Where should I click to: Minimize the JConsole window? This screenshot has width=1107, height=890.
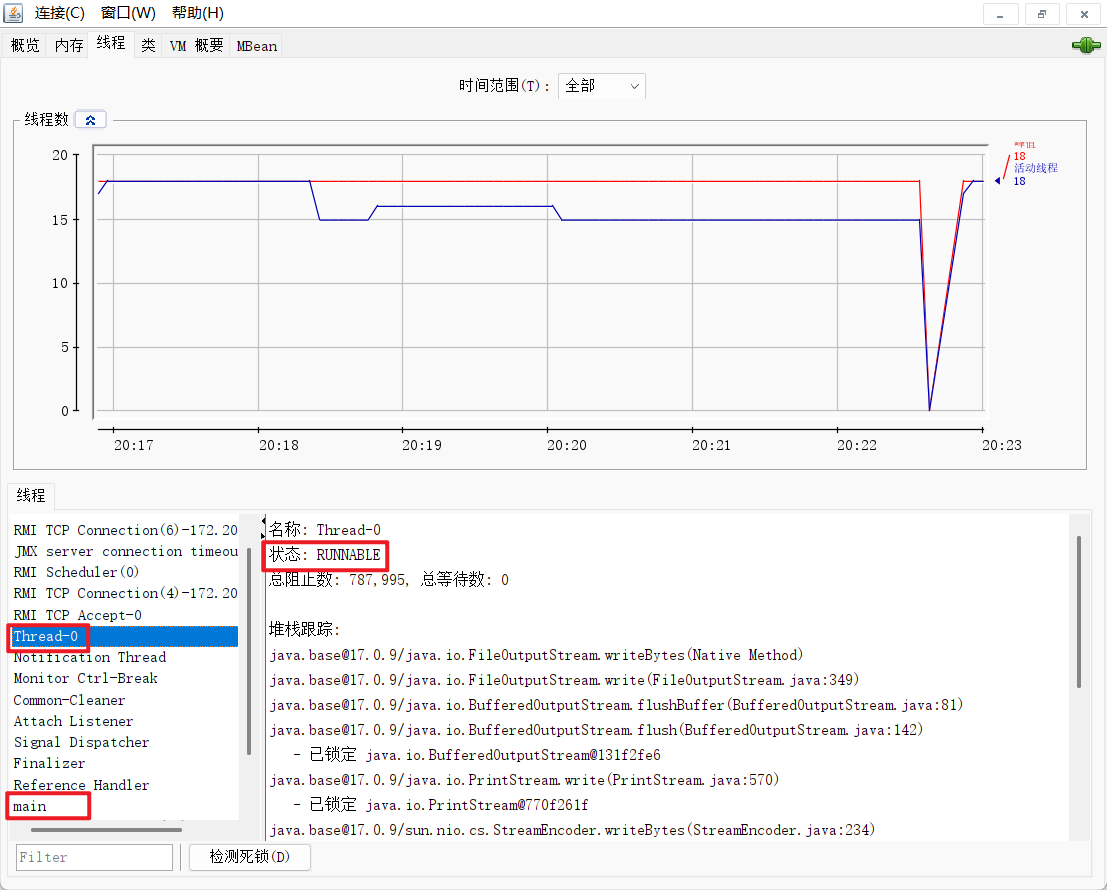click(x=1000, y=13)
